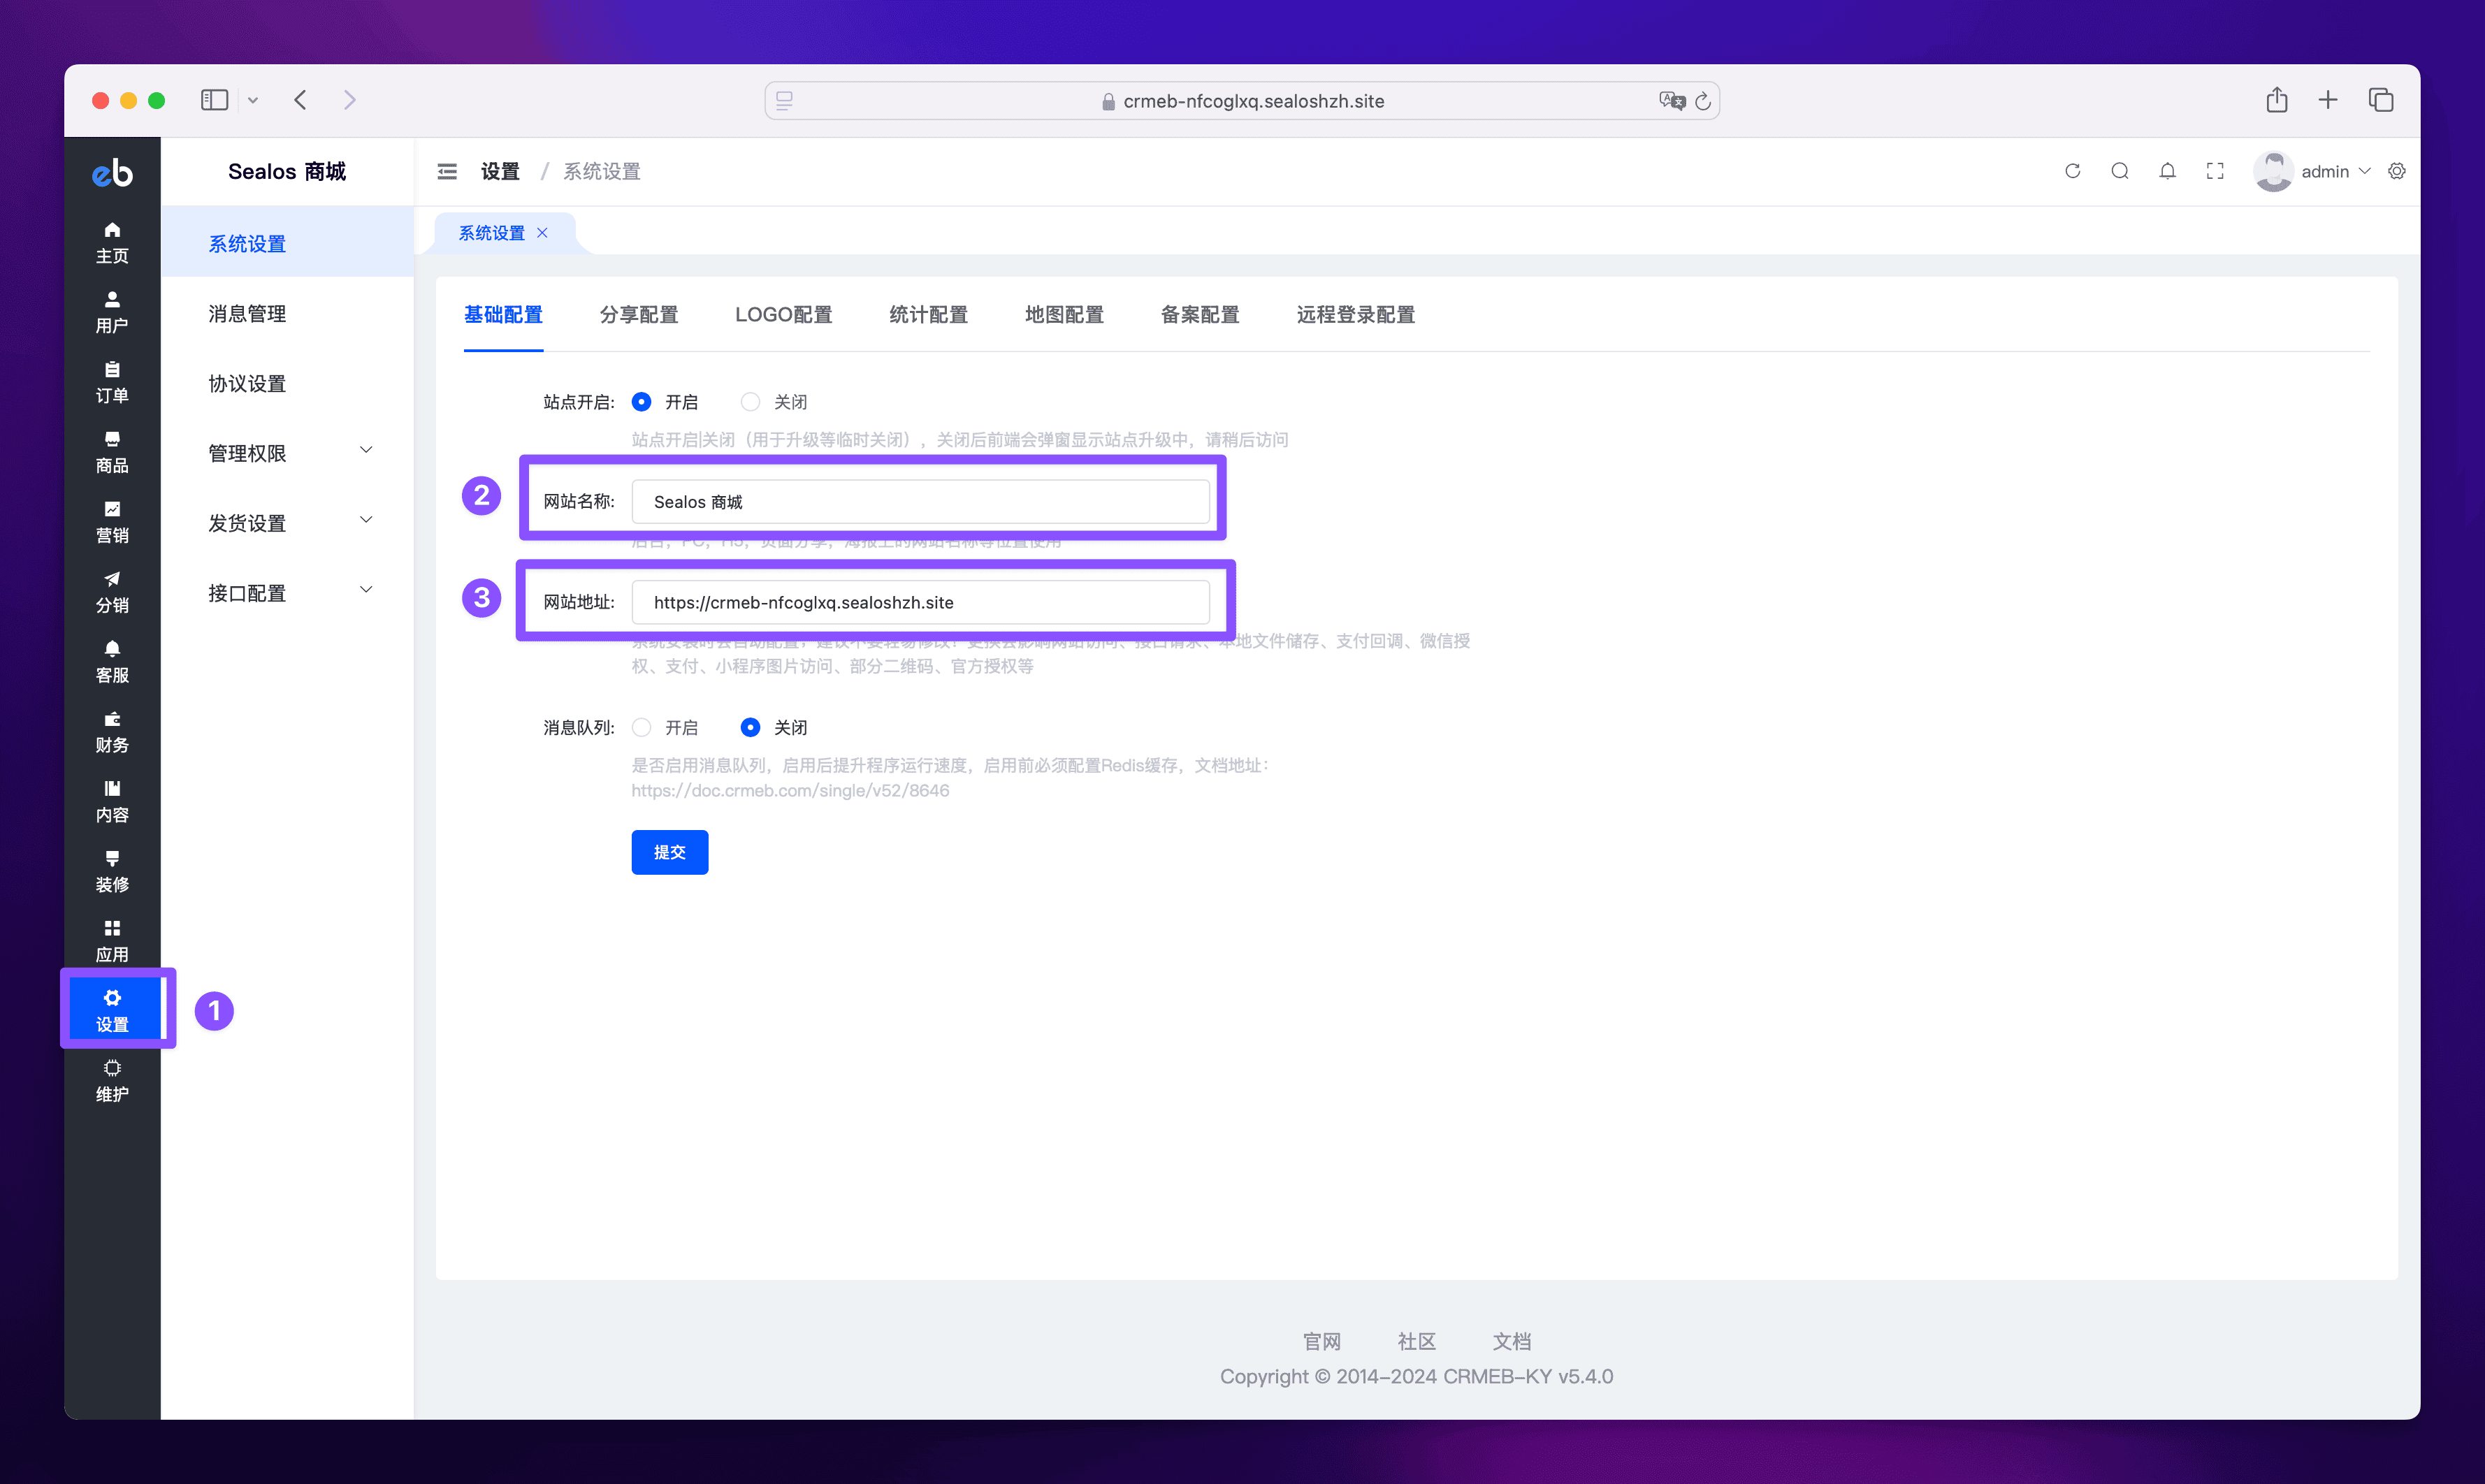The width and height of the screenshot is (2485, 1484).
Task: Open the 官网 footer link
Action: click(x=1321, y=1341)
